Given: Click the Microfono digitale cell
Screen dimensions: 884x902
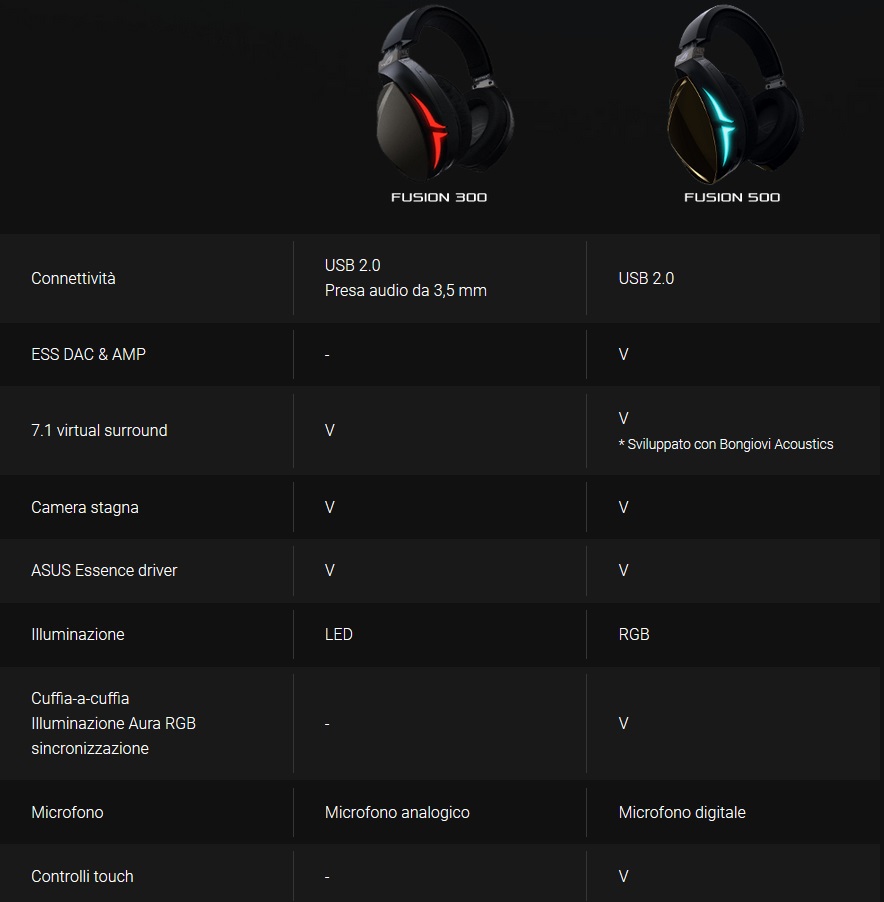Looking at the screenshot, I should pyautogui.click(x=682, y=812).
